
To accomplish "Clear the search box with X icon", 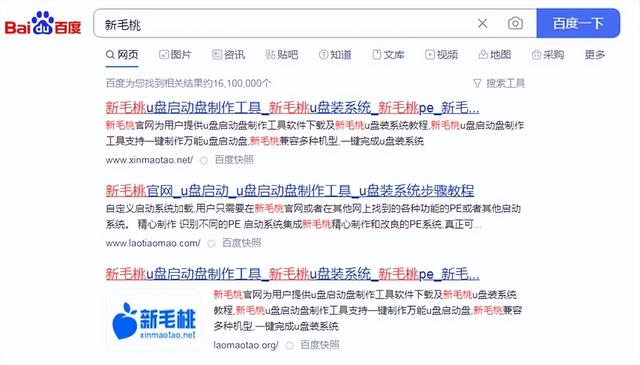I will (482, 23).
